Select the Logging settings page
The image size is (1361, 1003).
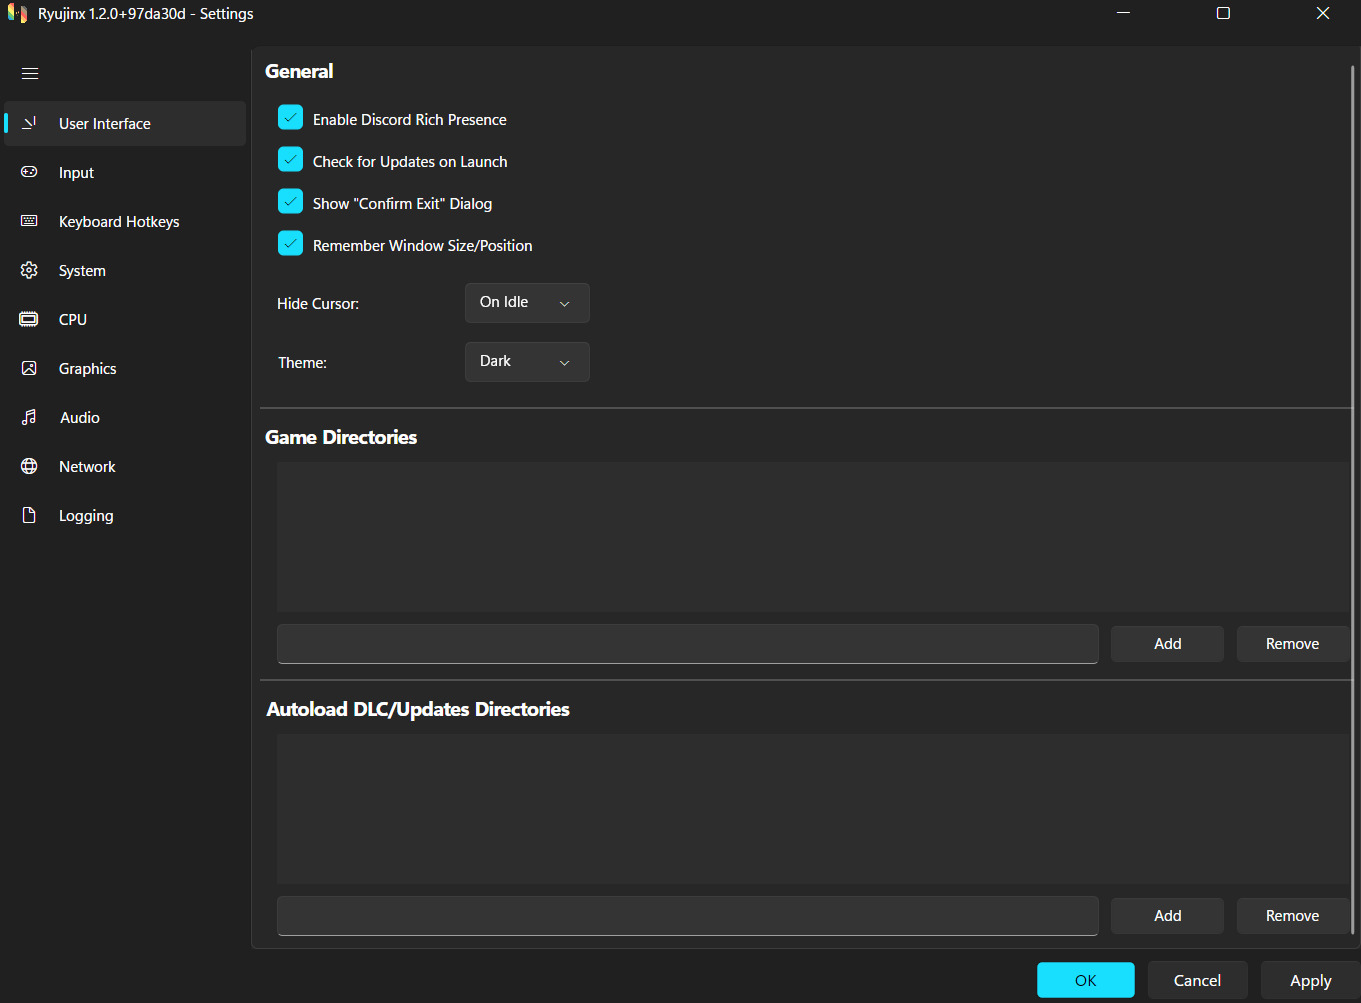[x=125, y=515]
